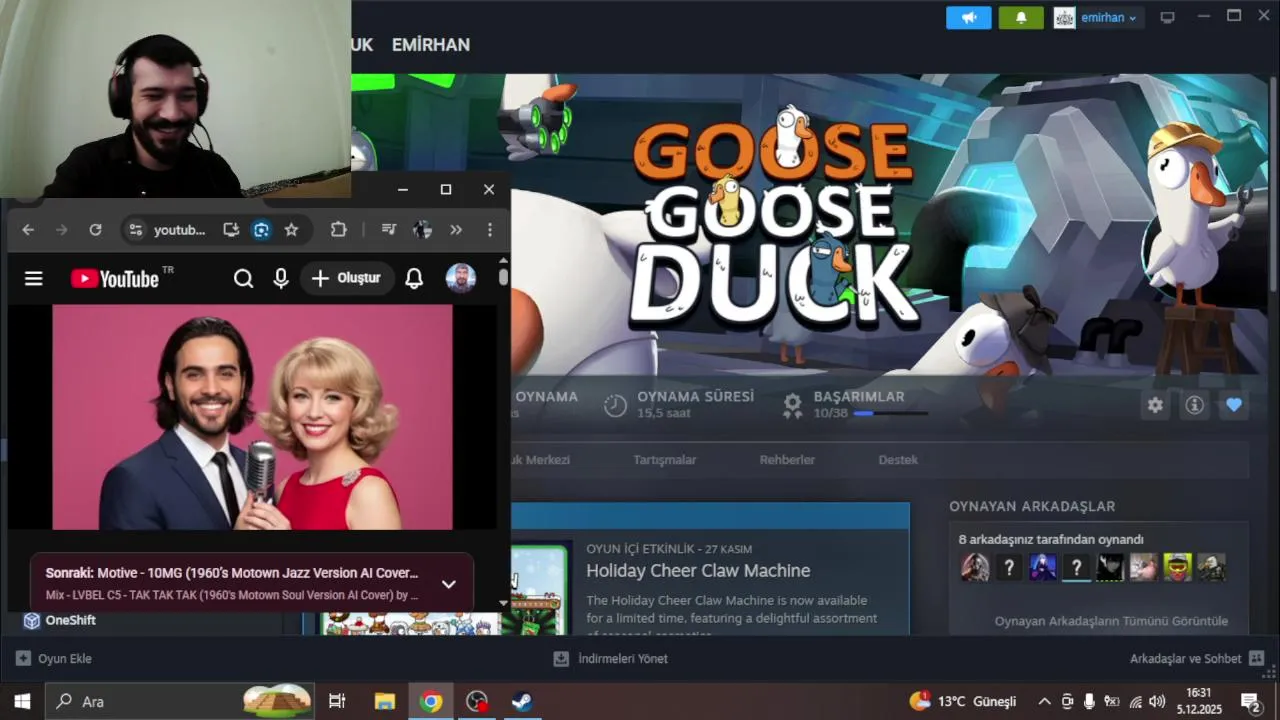Show hidden toolbar items double chevron
The image size is (1280, 720).
tap(456, 230)
